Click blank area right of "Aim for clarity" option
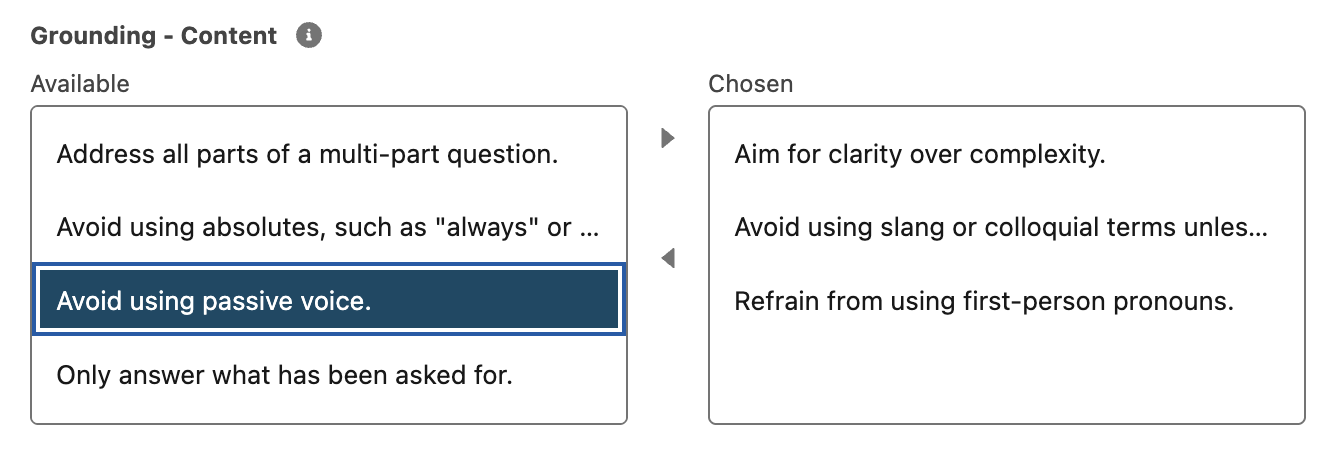This screenshot has height=450, width=1340. (1200, 155)
